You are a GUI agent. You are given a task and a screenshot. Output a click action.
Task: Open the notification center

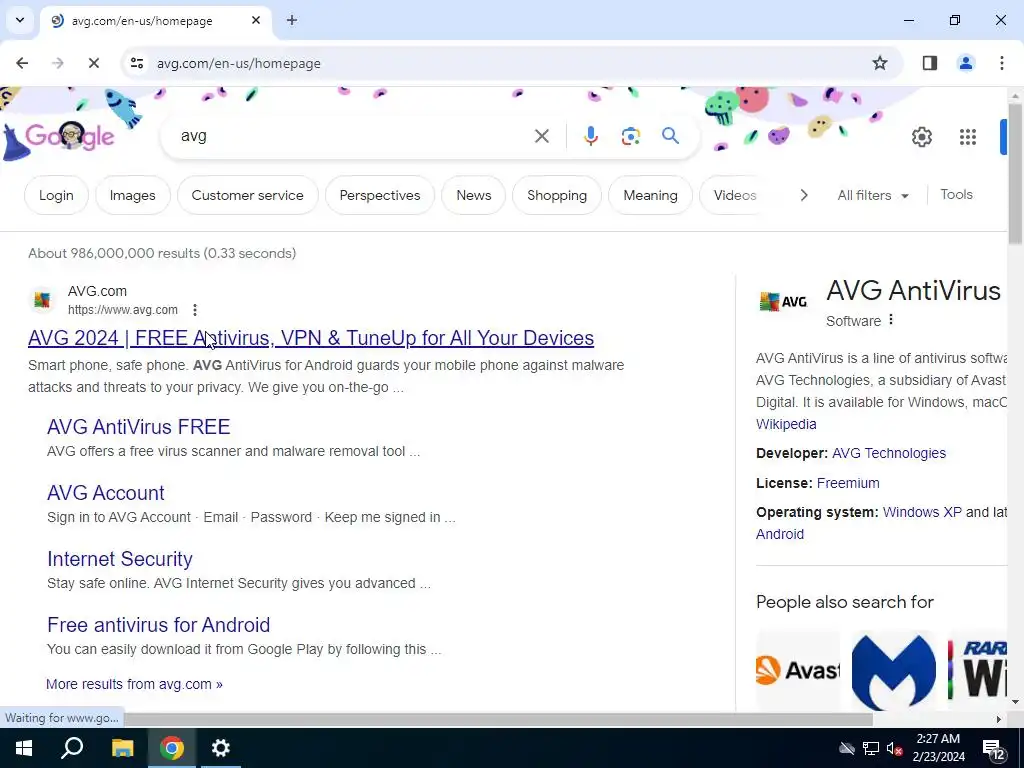993,750
